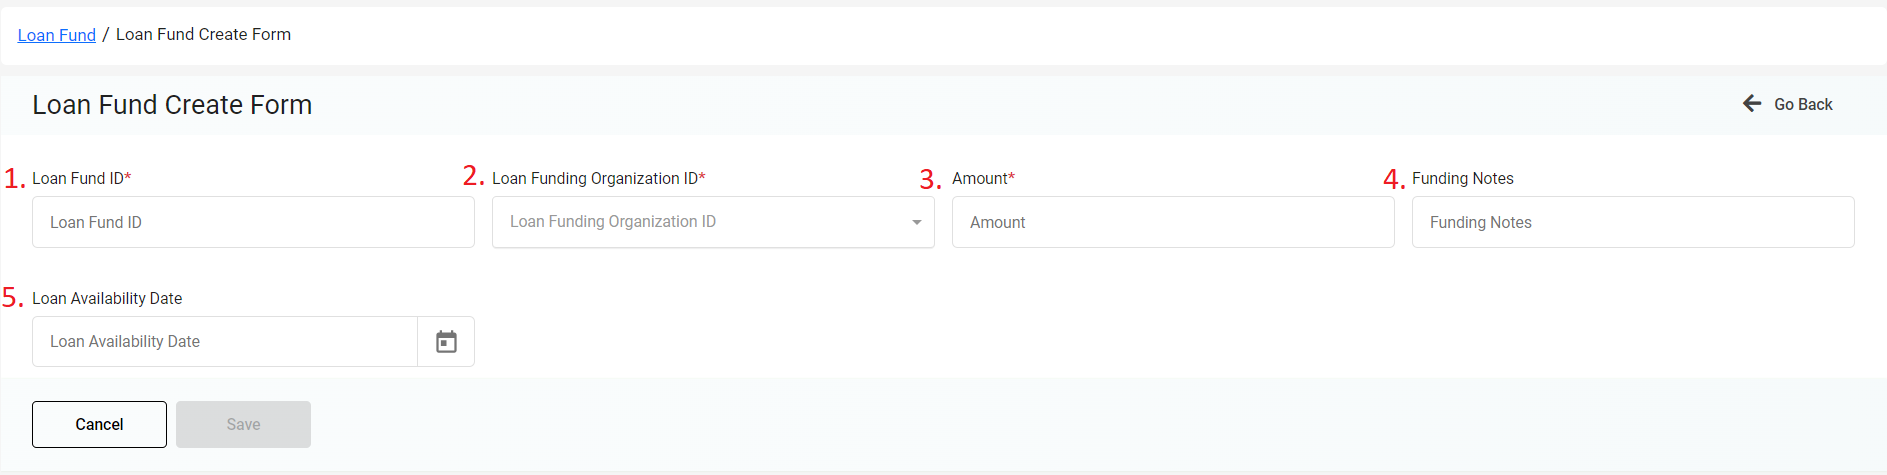The height and width of the screenshot is (475, 1887).
Task: Click the red number 5 annotation
Action: pos(12,298)
